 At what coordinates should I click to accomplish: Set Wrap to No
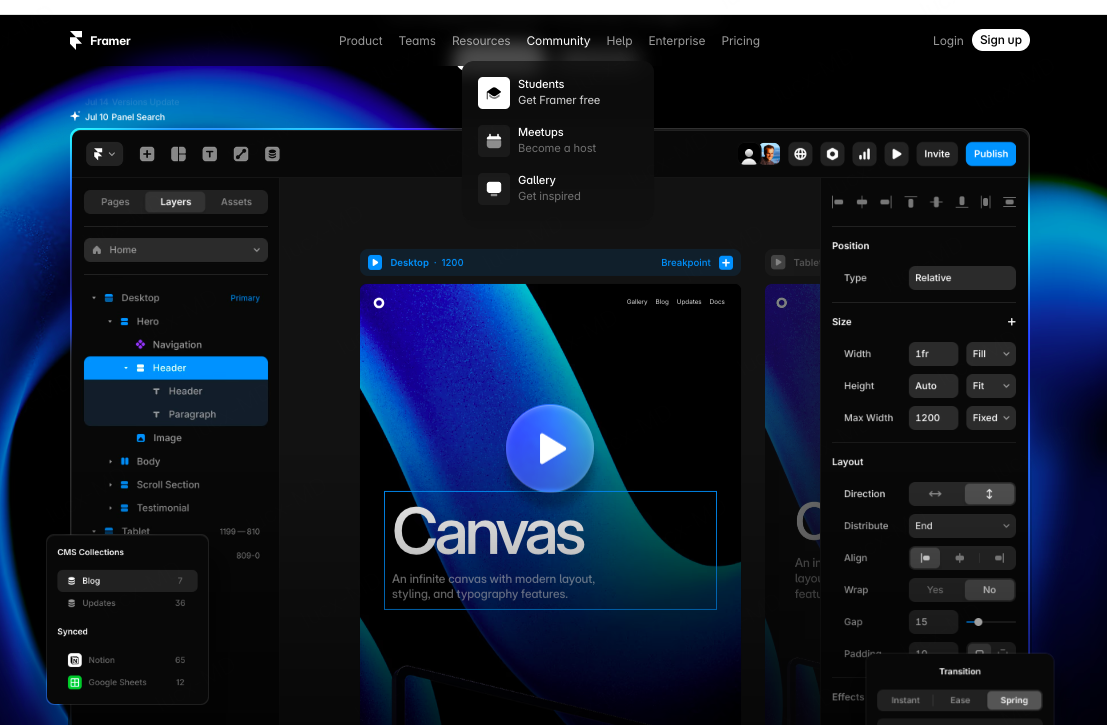tap(989, 590)
